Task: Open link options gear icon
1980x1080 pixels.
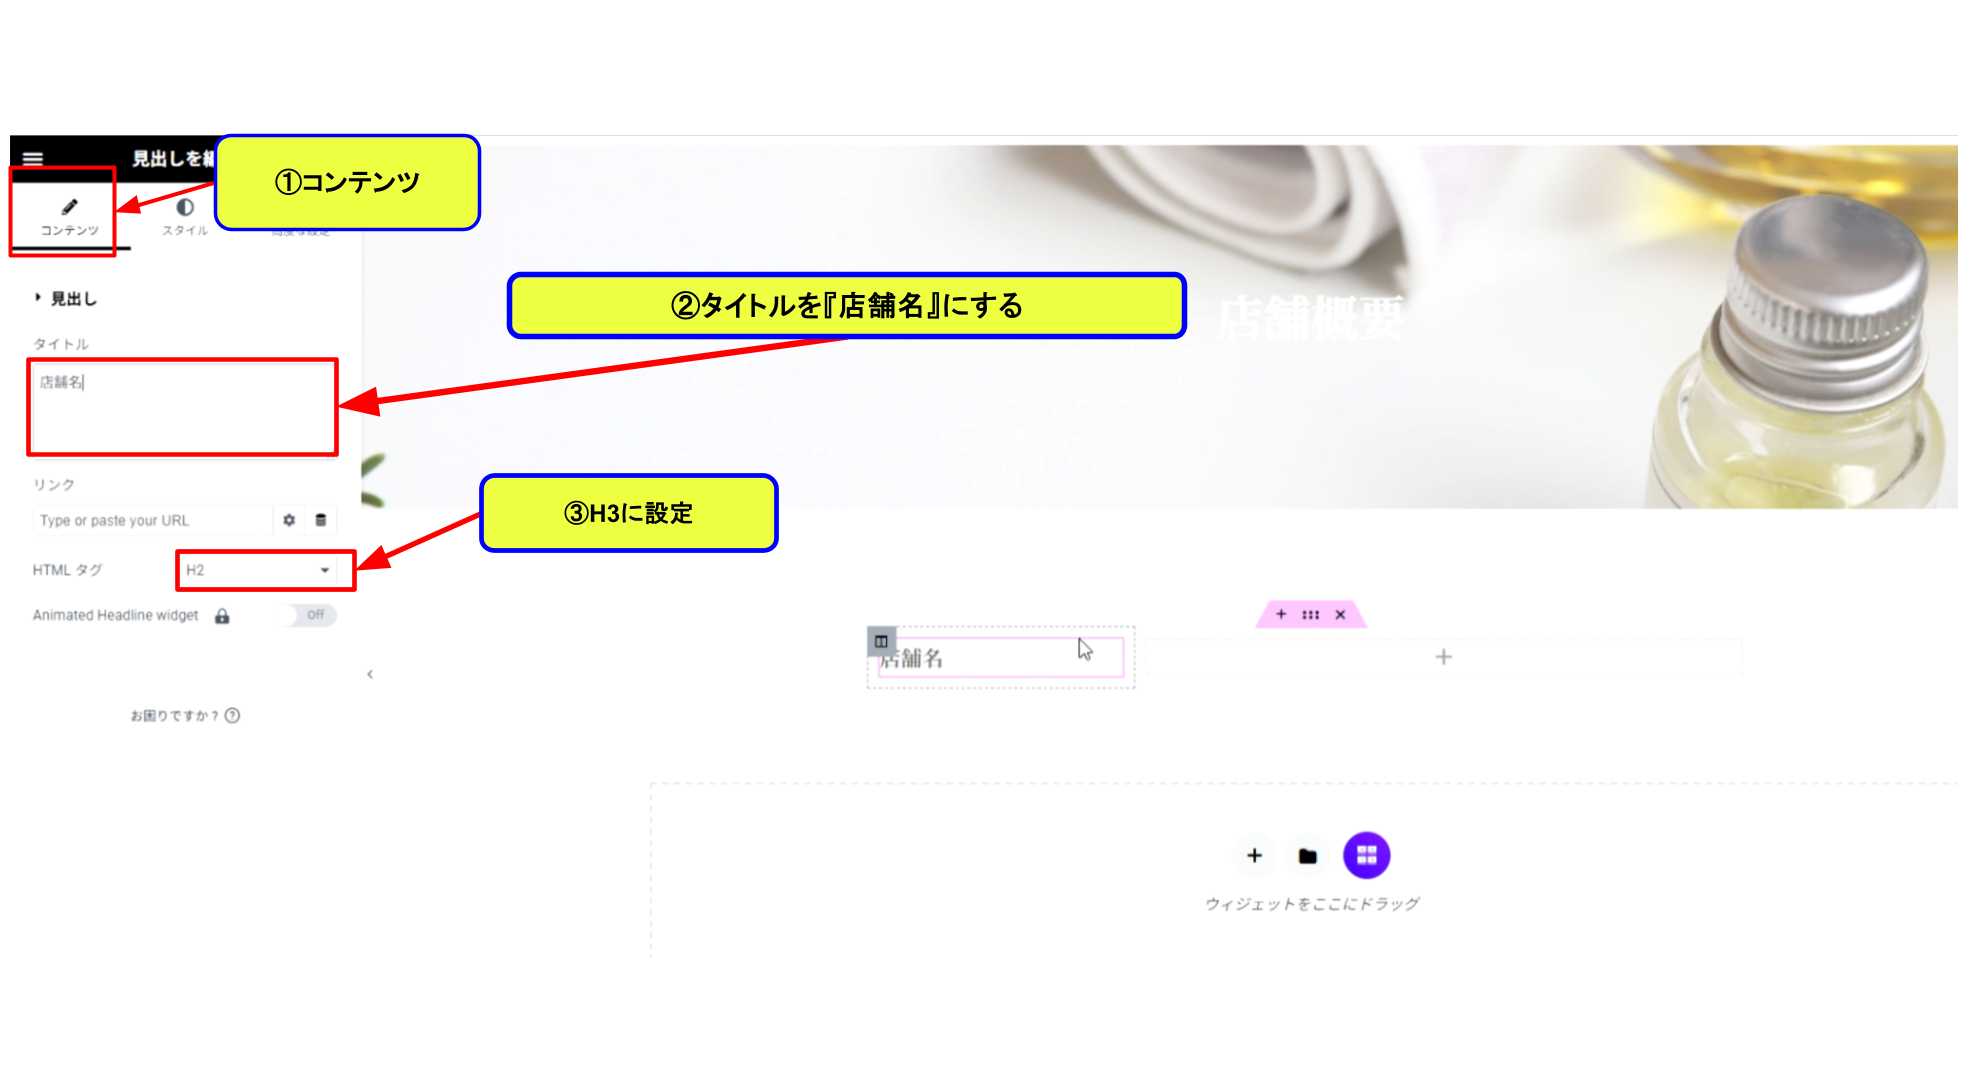Action: [289, 520]
